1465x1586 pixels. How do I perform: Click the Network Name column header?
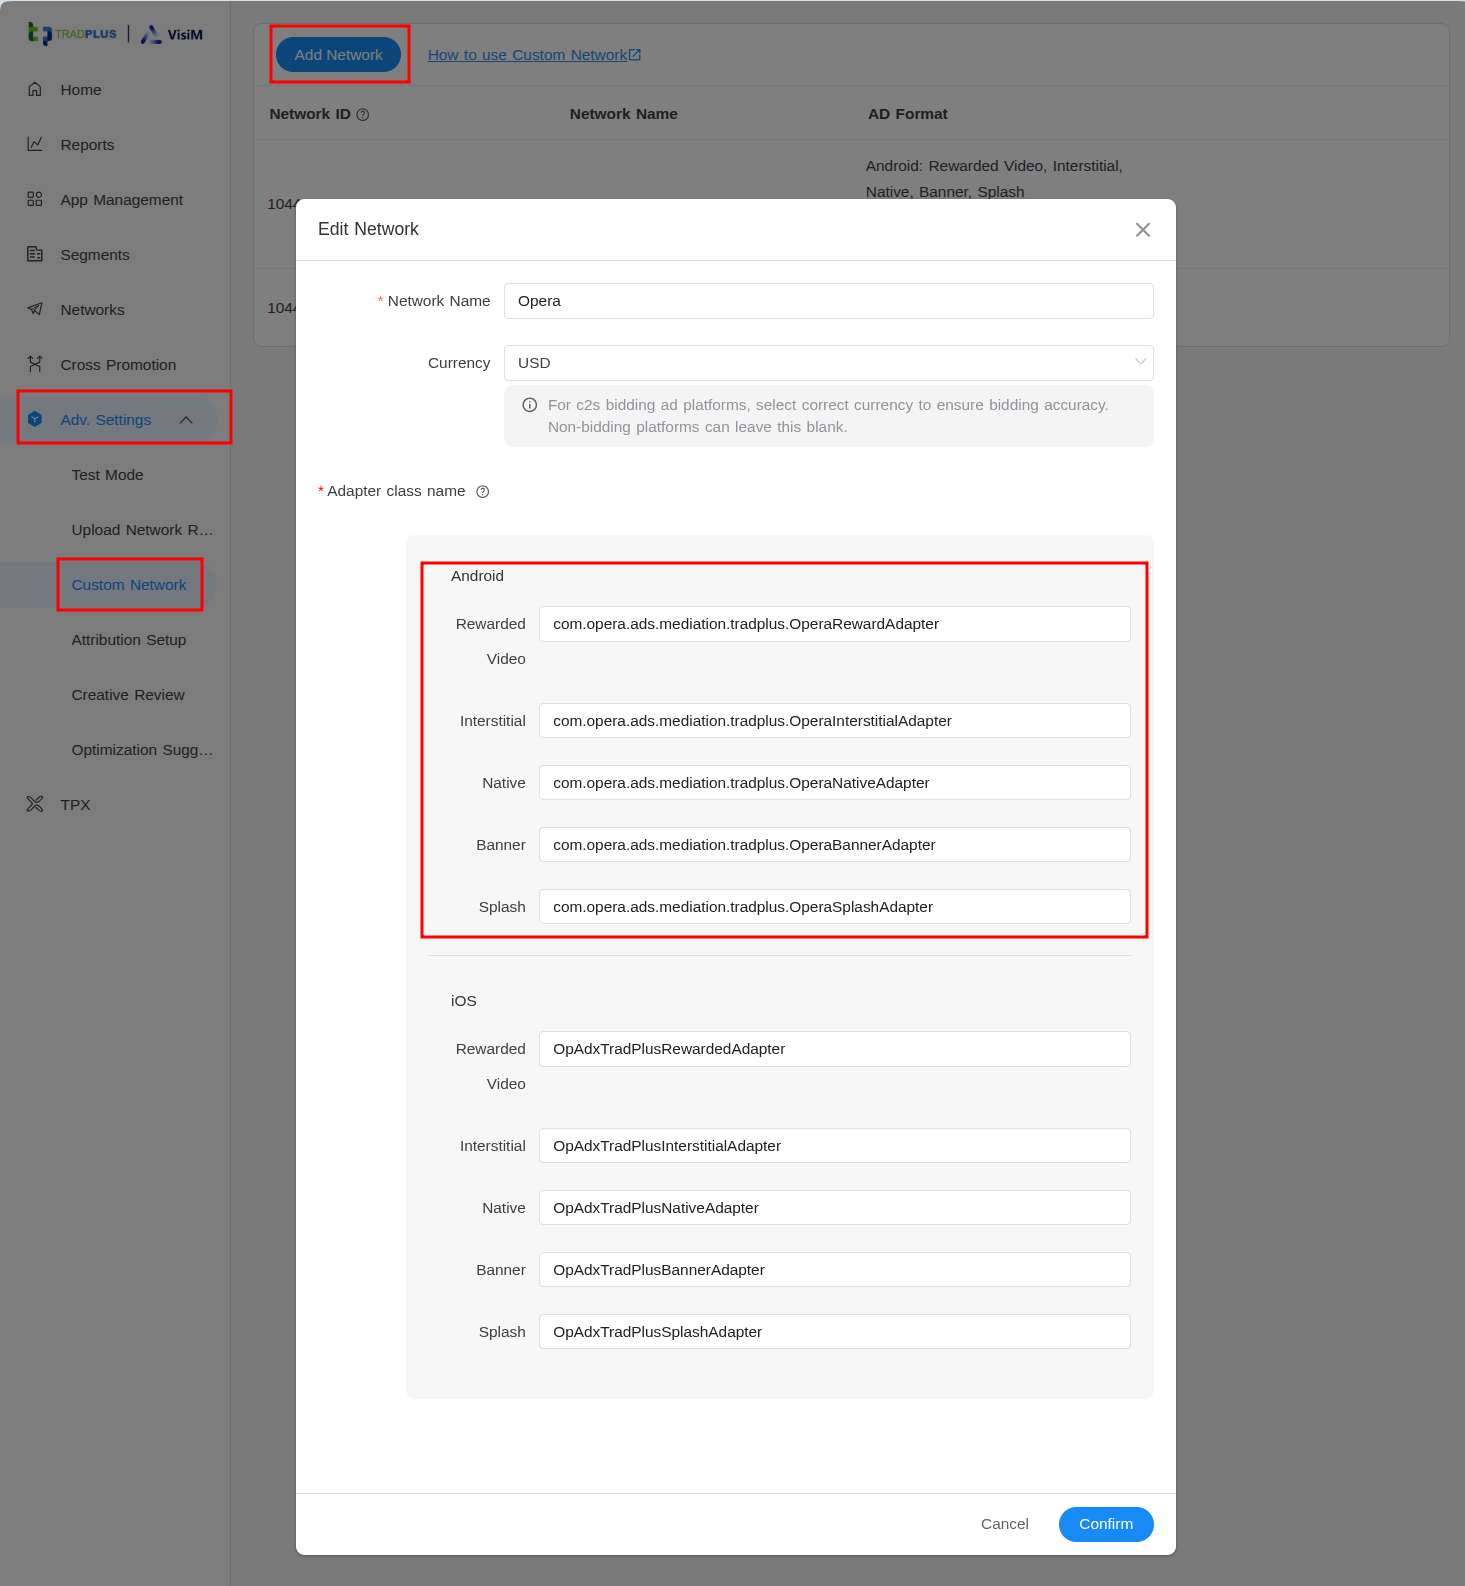(624, 114)
